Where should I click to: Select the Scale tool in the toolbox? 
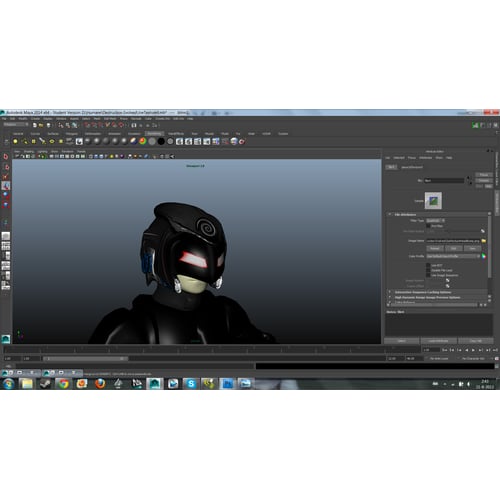point(6,204)
